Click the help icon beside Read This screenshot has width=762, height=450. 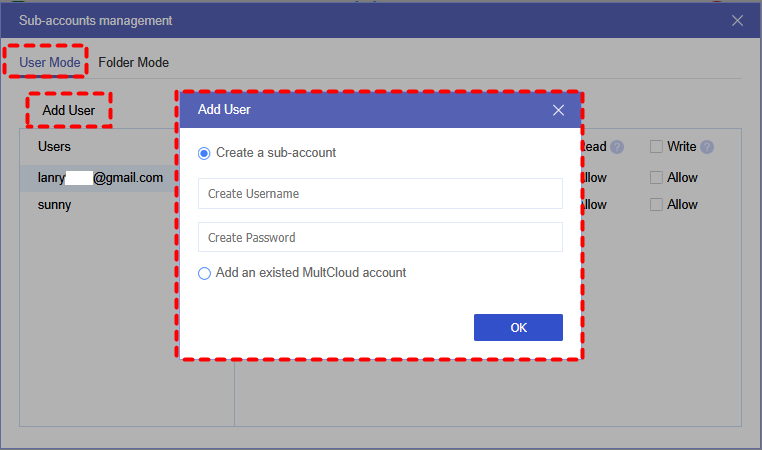click(617, 147)
